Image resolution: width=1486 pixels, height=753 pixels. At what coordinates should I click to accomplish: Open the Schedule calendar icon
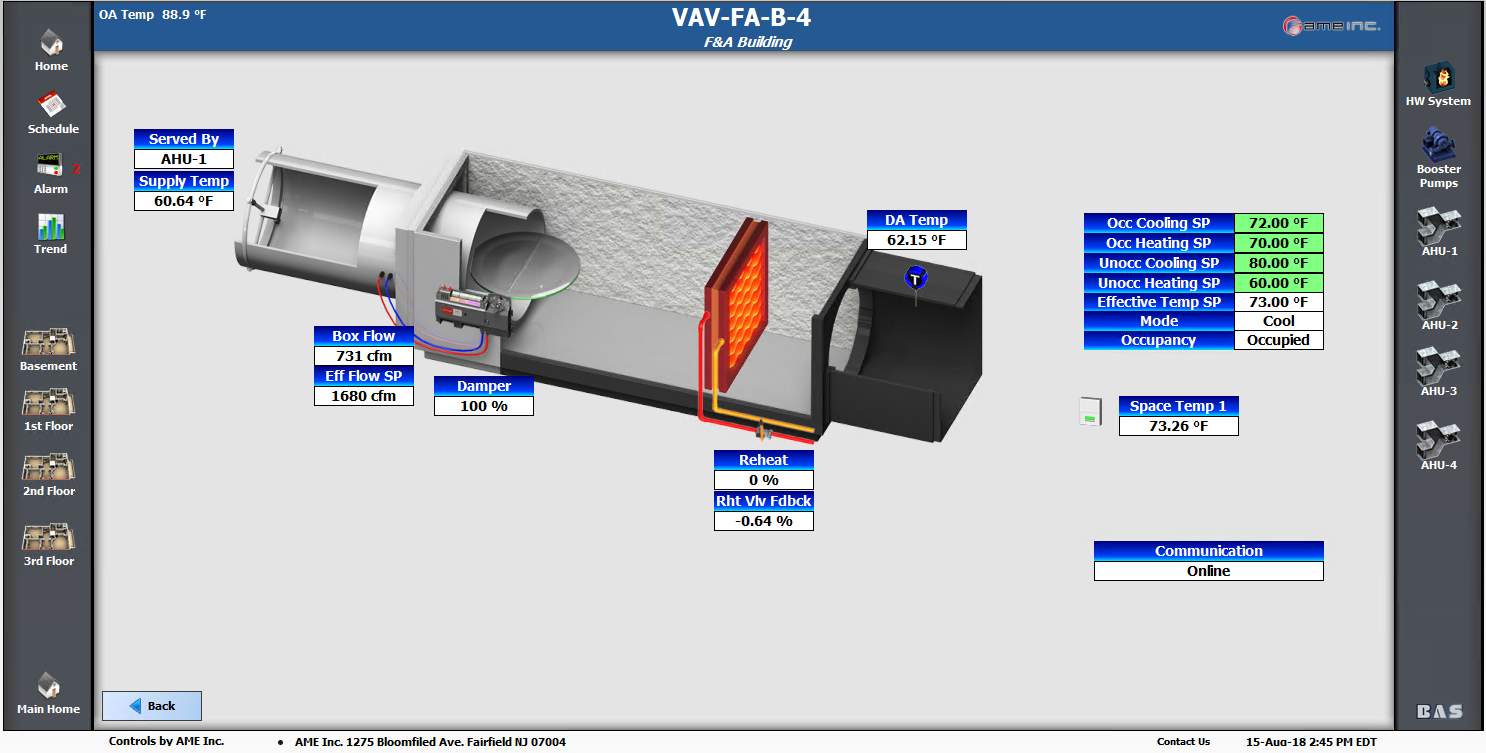coord(52,105)
